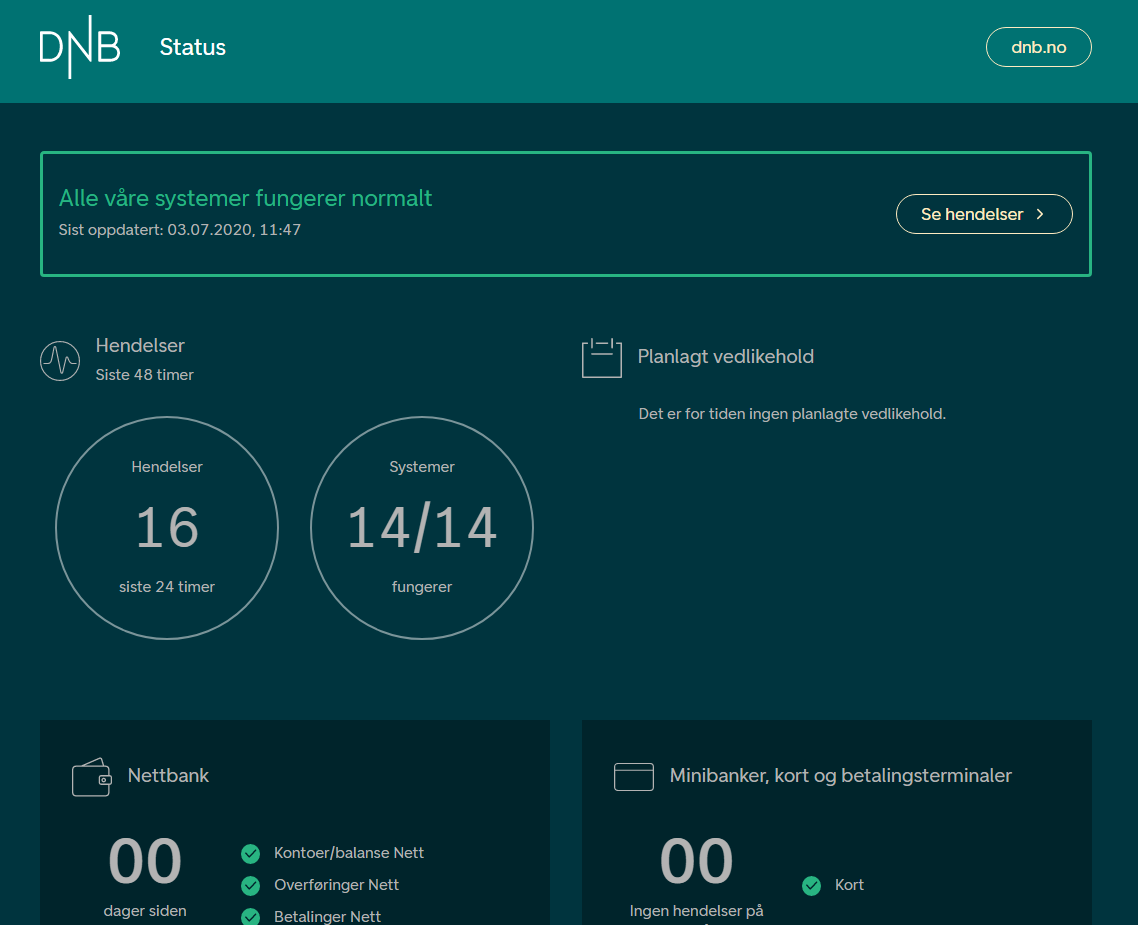Toggle the checkmark next to Betalinger Nett
The image size is (1138, 925).
pos(250,916)
